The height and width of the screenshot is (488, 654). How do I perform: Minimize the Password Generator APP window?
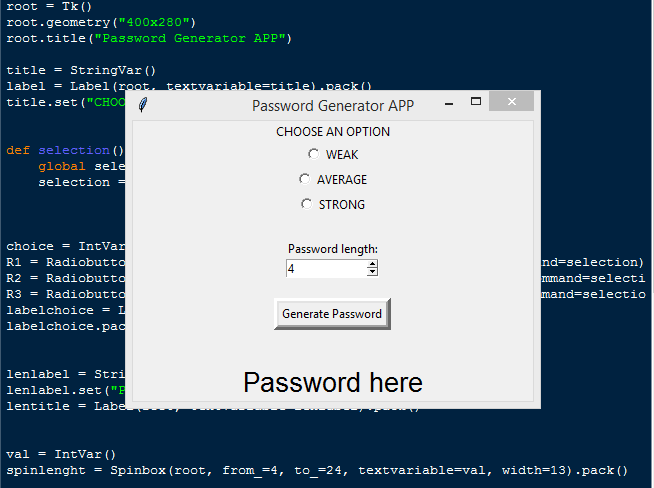449,103
